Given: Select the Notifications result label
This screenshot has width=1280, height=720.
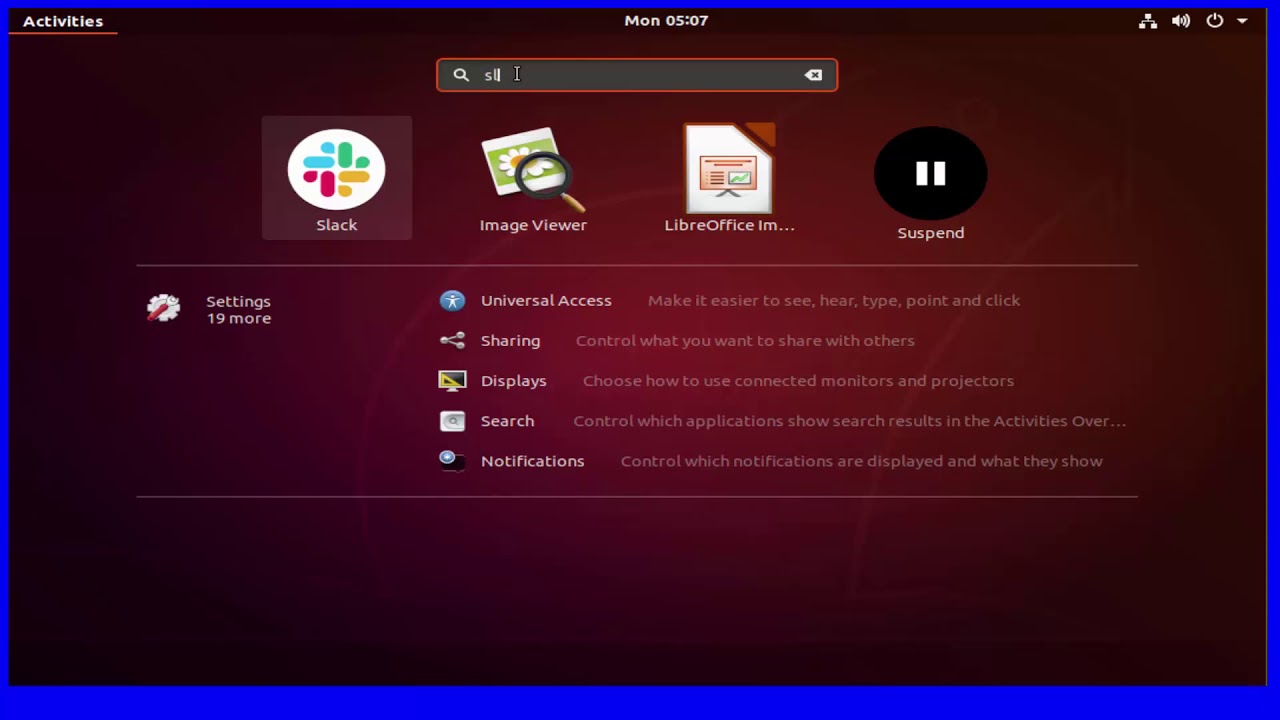Looking at the screenshot, I should (532, 461).
